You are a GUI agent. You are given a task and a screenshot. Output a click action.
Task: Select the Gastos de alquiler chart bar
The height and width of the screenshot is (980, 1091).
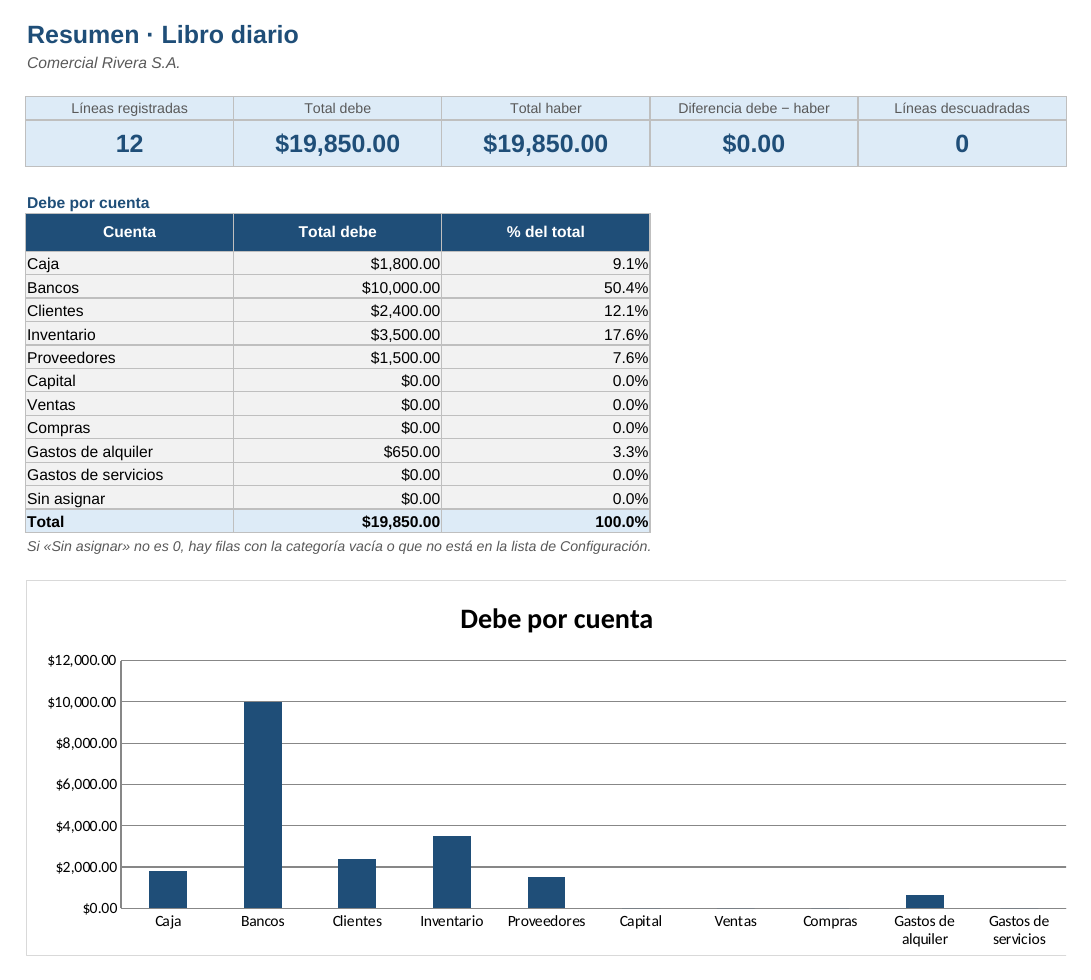click(925, 901)
